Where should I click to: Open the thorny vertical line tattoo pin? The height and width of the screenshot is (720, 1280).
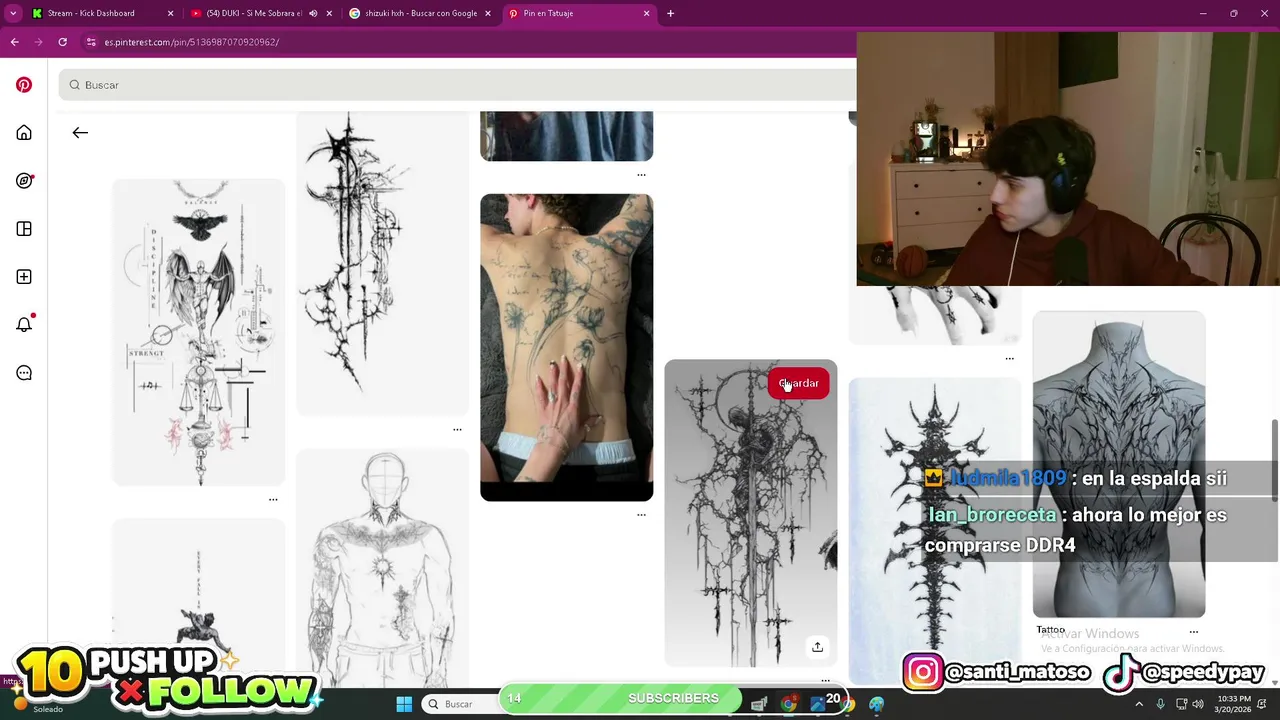click(x=382, y=263)
